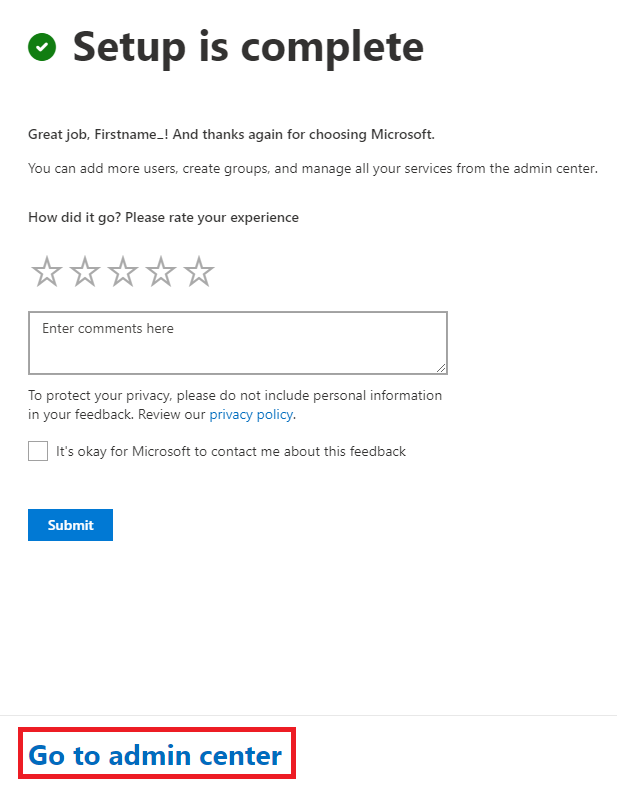Click the green setup-complete checkmark icon
The image size is (624, 798).
click(x=42, y=48)
